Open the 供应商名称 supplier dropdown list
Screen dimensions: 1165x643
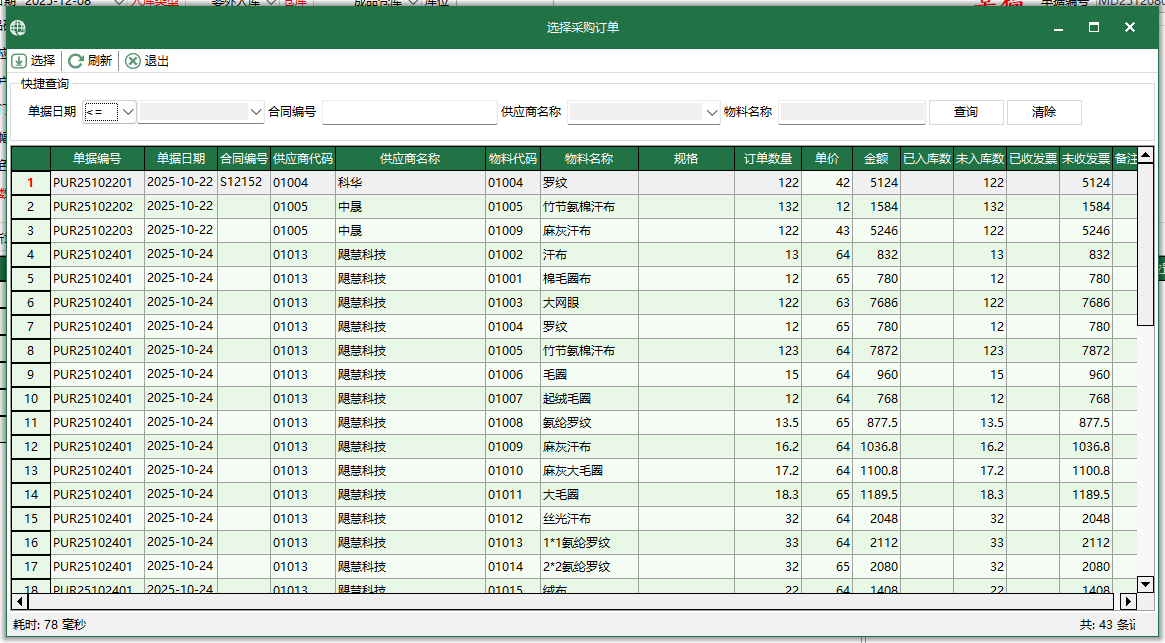click(709, 112)
